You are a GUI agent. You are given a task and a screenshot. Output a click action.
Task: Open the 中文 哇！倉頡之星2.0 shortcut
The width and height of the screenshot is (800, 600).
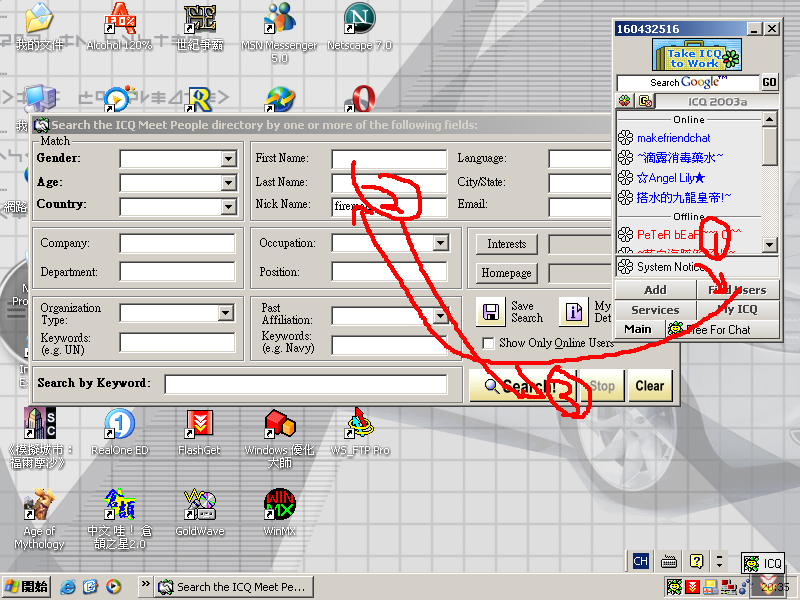[x=119, y=519]
